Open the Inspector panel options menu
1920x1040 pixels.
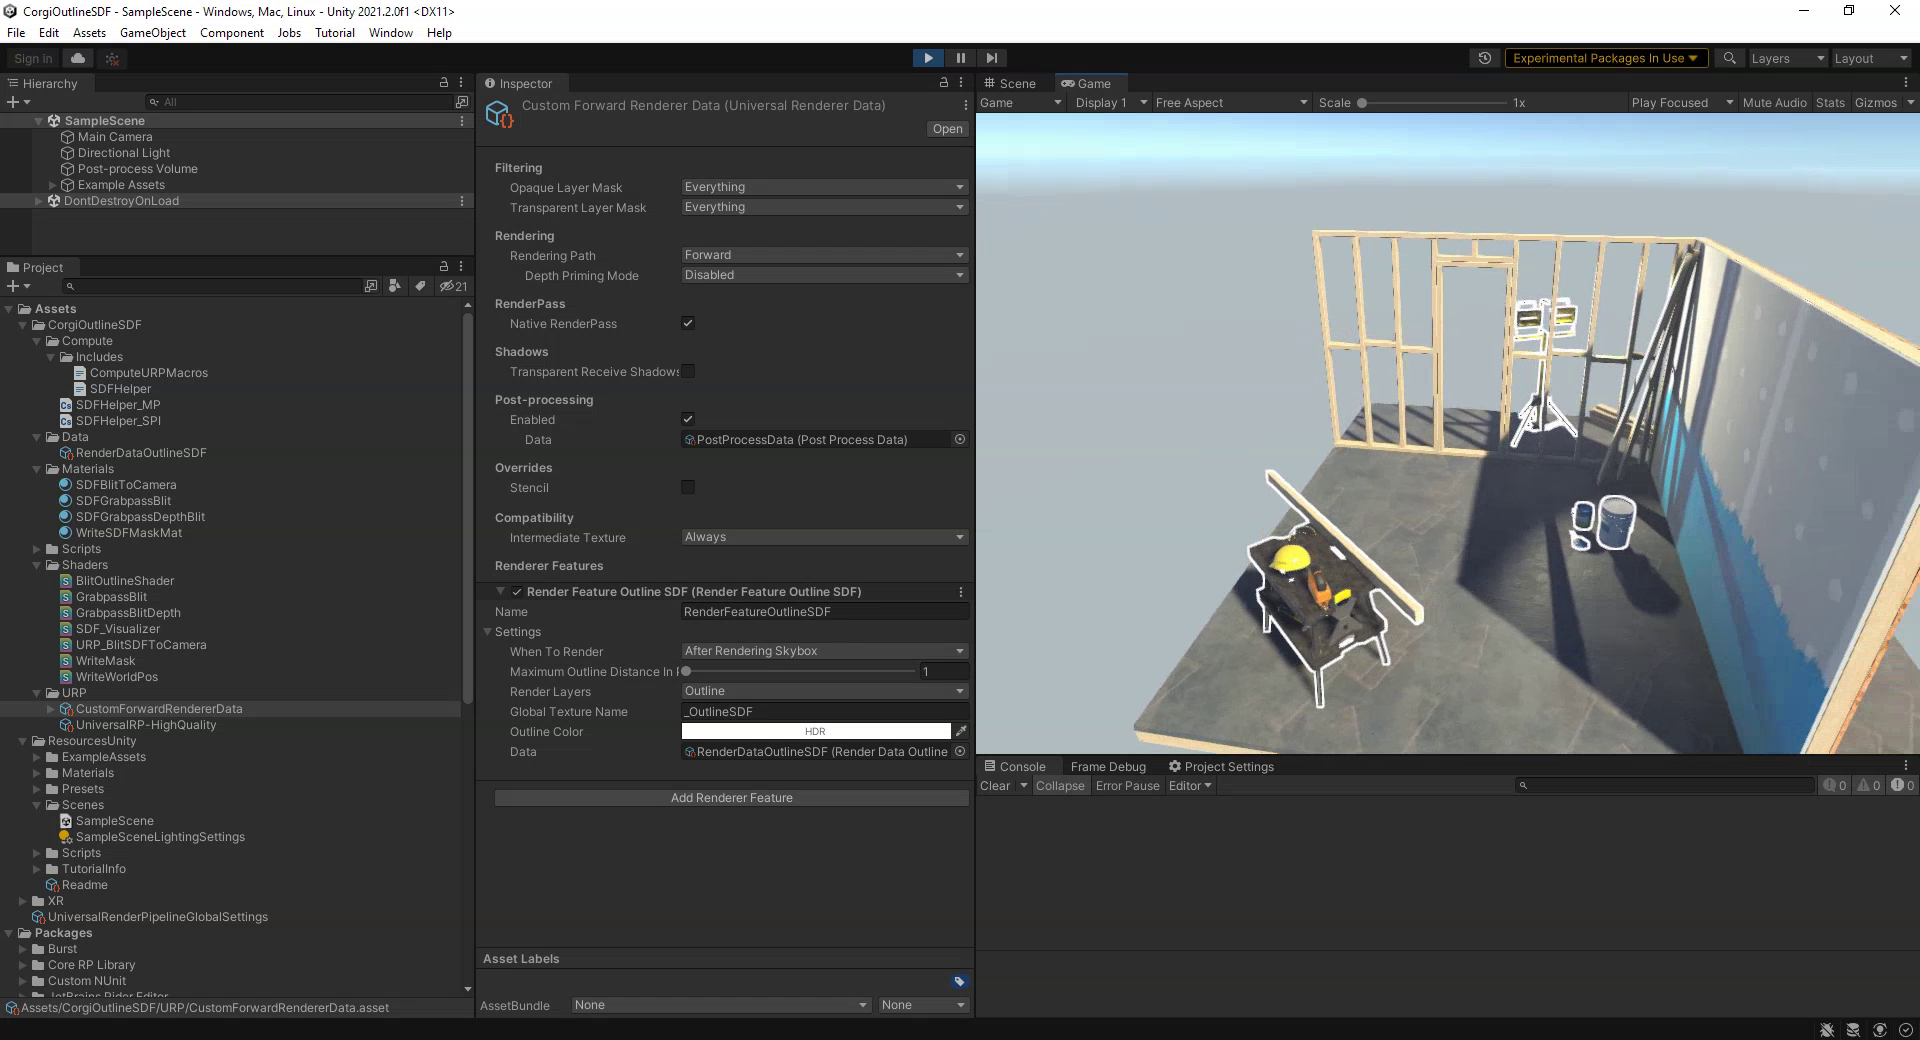(x=961, y=83)
